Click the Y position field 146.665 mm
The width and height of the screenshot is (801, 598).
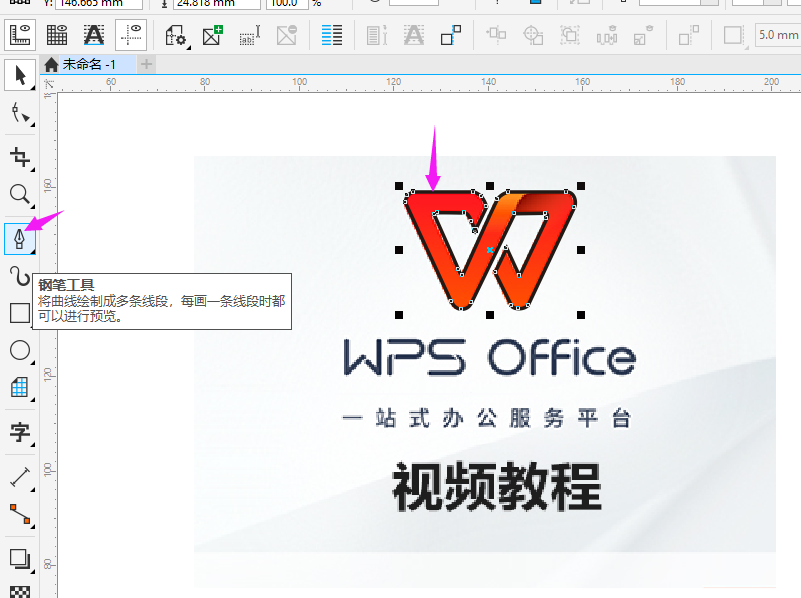[99, 4]
